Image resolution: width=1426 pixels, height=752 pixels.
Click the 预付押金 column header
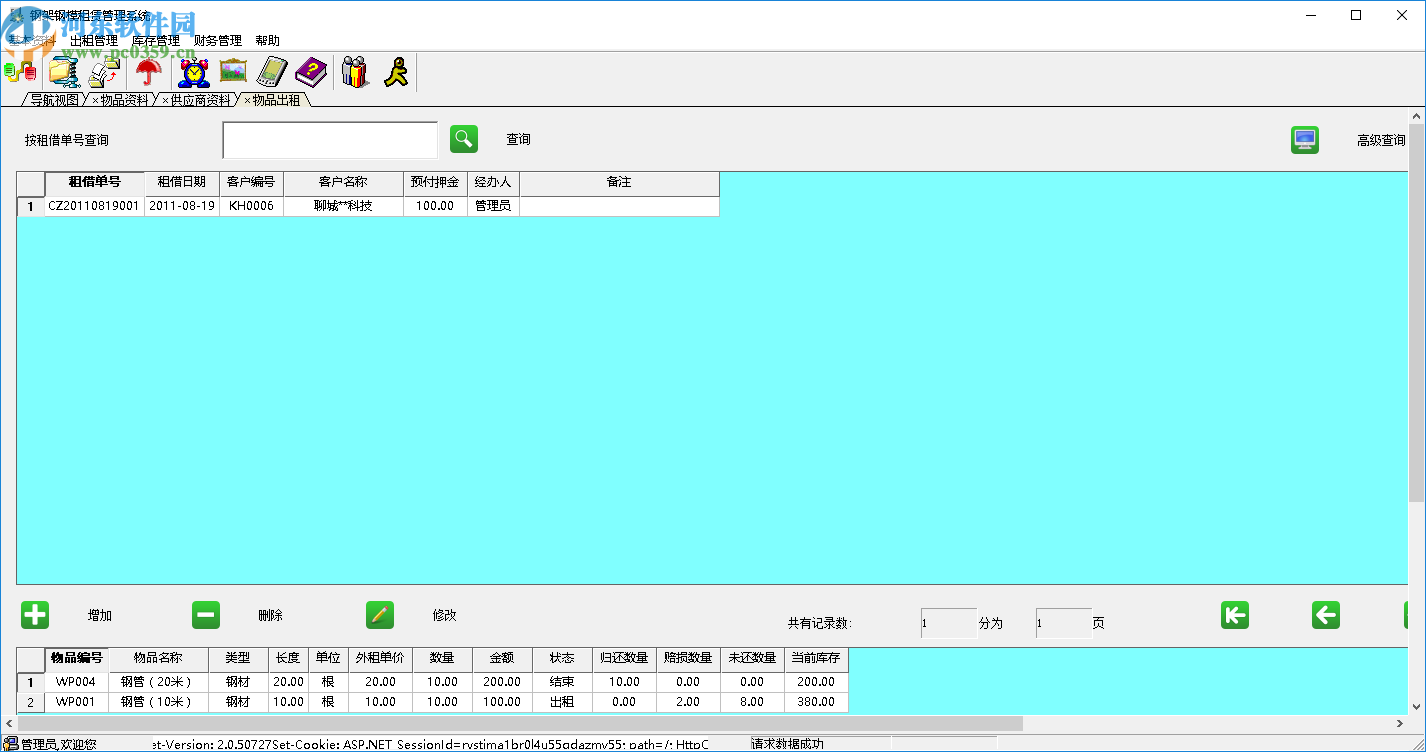[x=435, y=183]
